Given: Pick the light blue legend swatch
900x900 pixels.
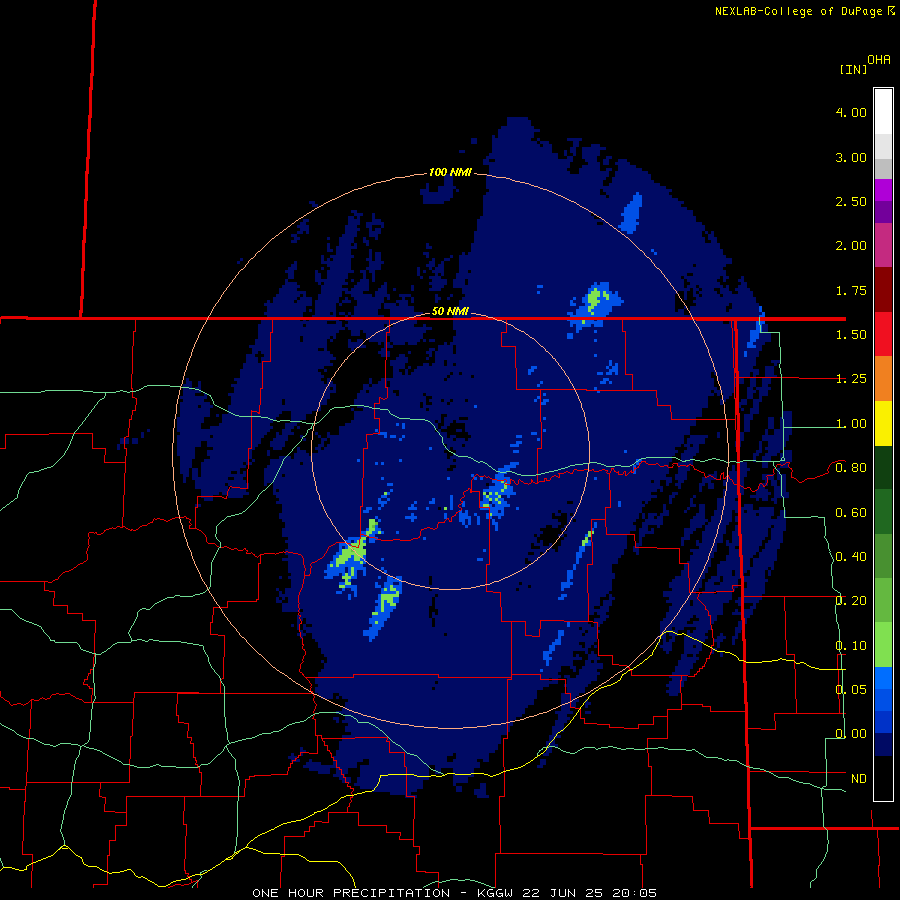Looking at the screenshot, I should (x=883, y=678).
